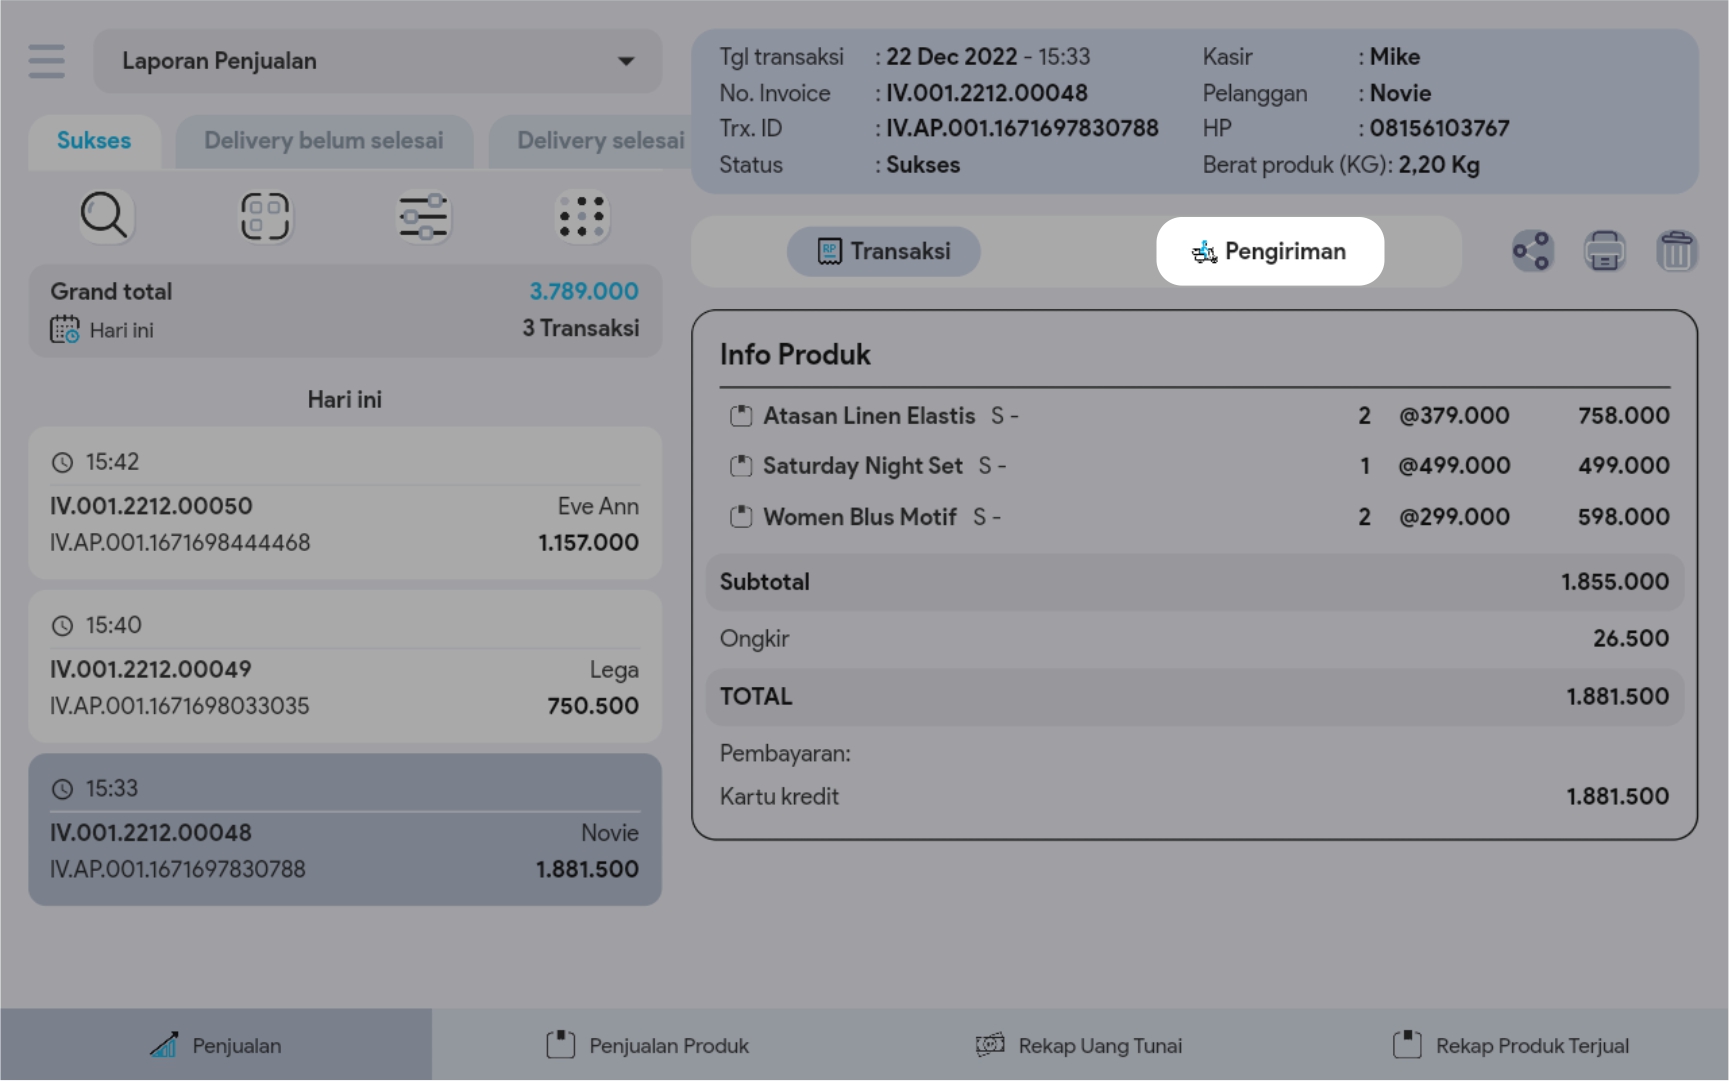1729x1081 pixels.
Task: Click the share icon
Action: 1531,251
